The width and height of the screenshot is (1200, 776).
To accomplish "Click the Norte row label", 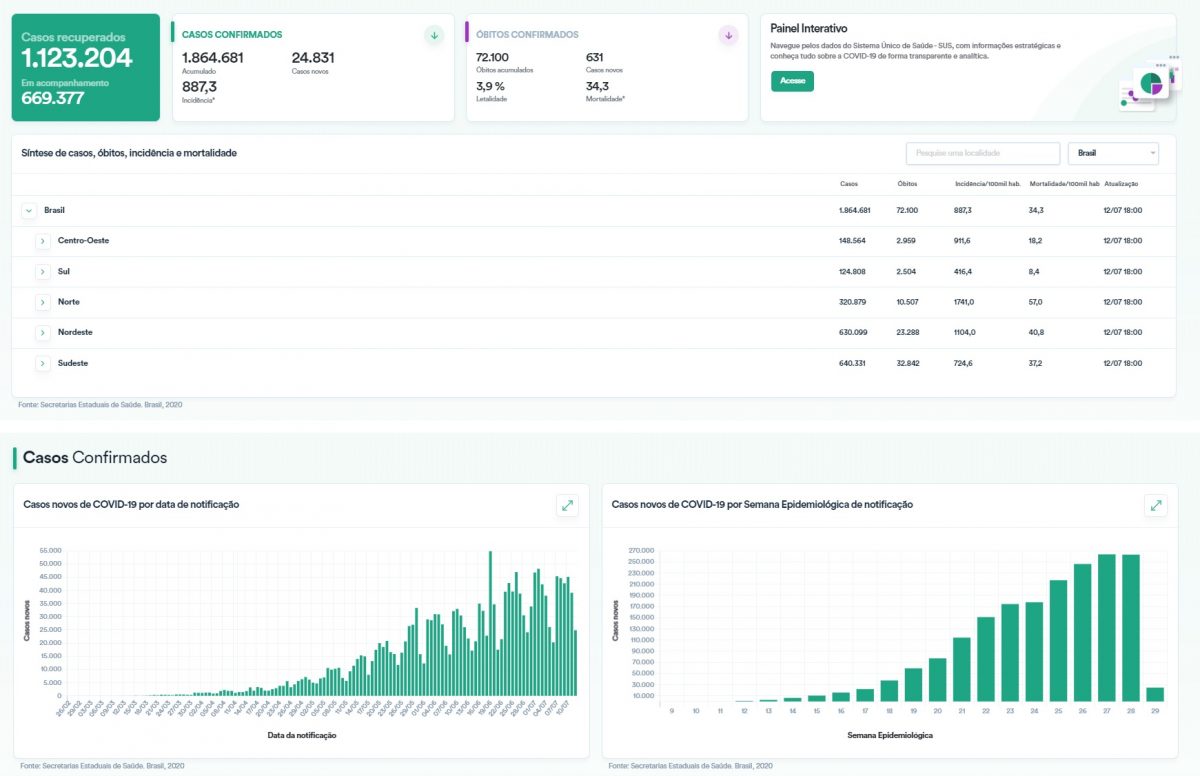I will pos(69,302).
